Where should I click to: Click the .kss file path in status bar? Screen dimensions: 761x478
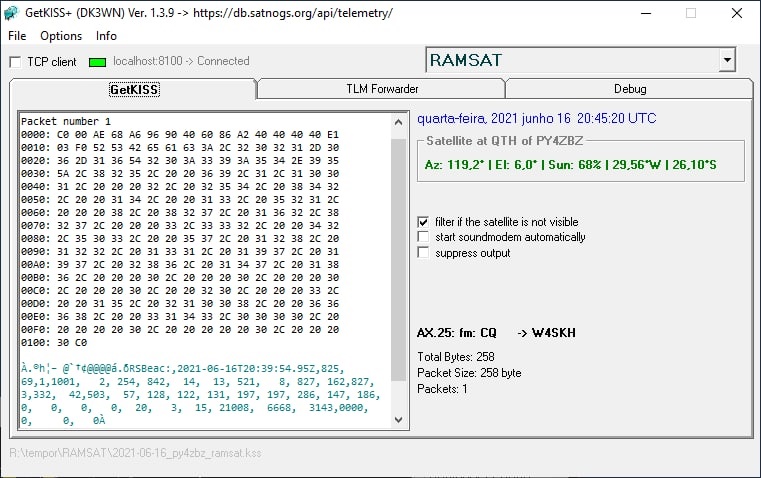click(x=135, y=453)
